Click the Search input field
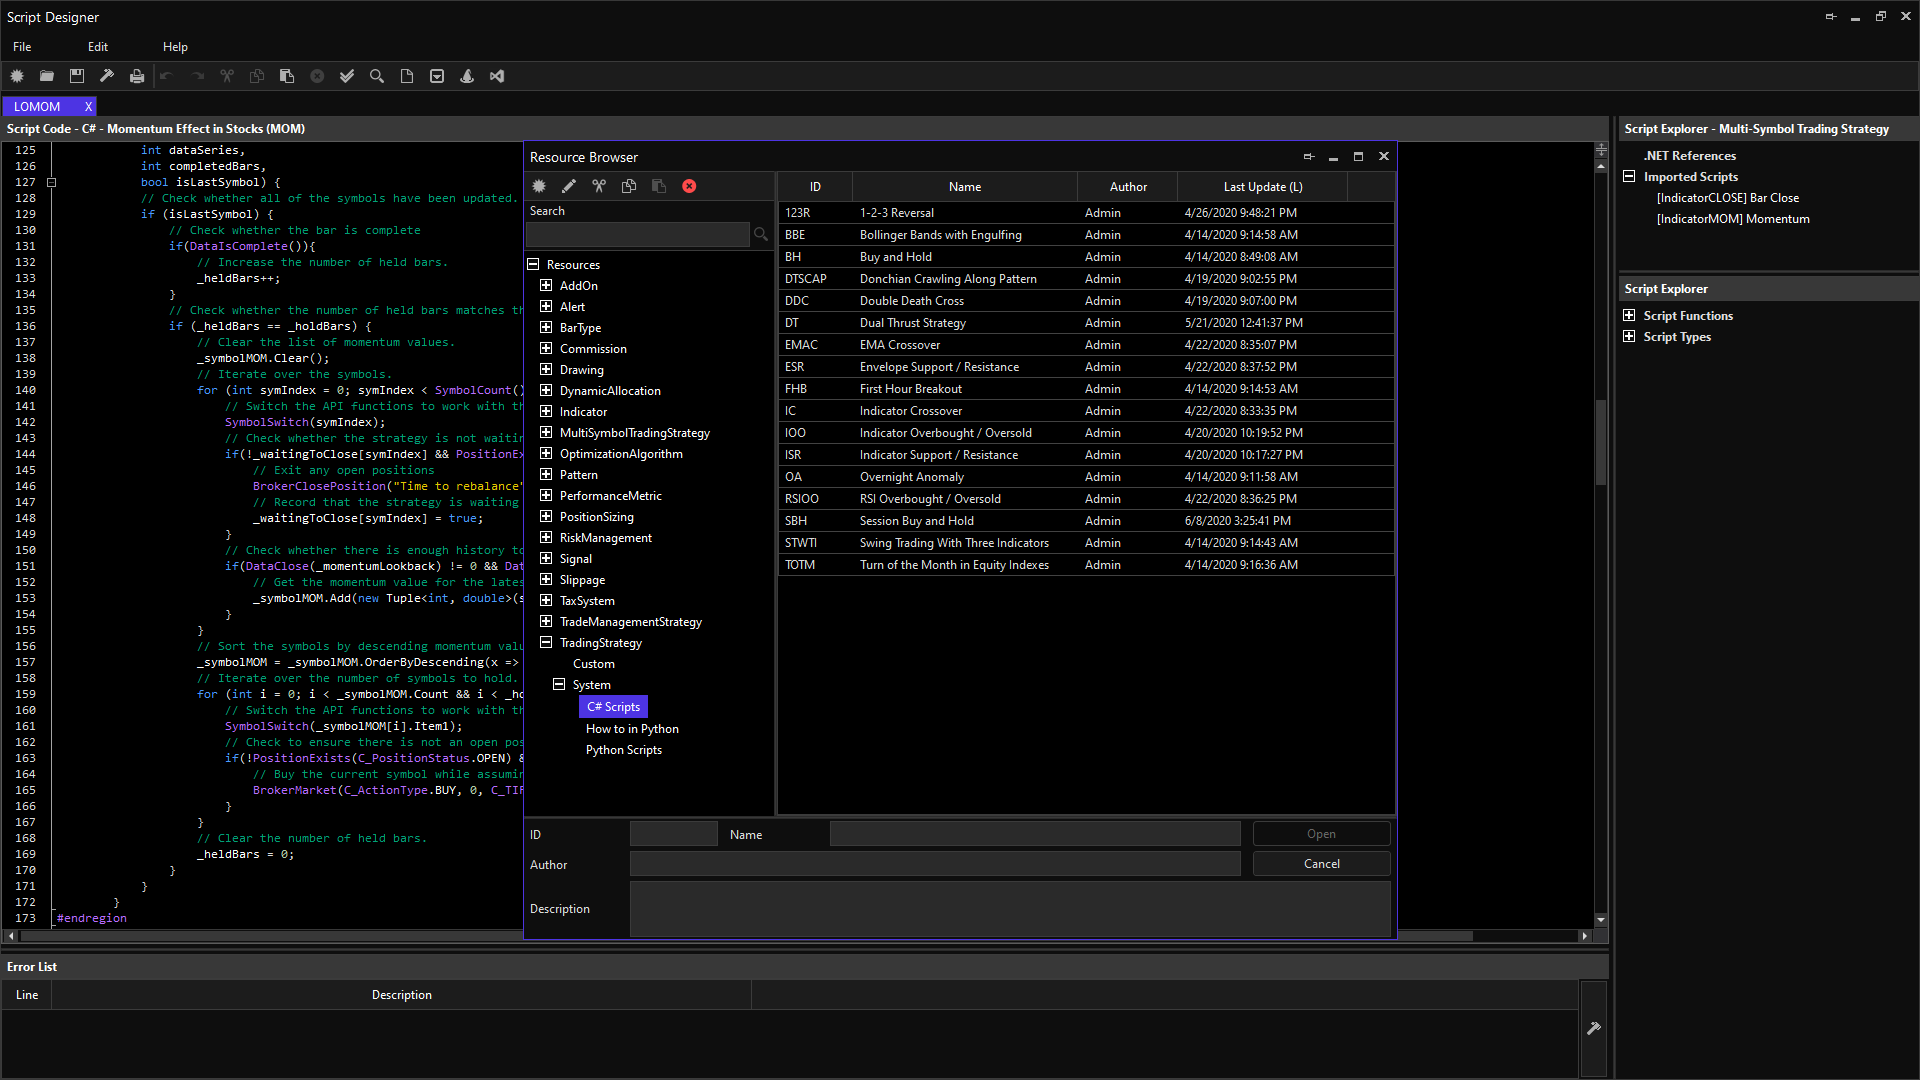Screen dimensions: 1920x1080 click(638, 234)
